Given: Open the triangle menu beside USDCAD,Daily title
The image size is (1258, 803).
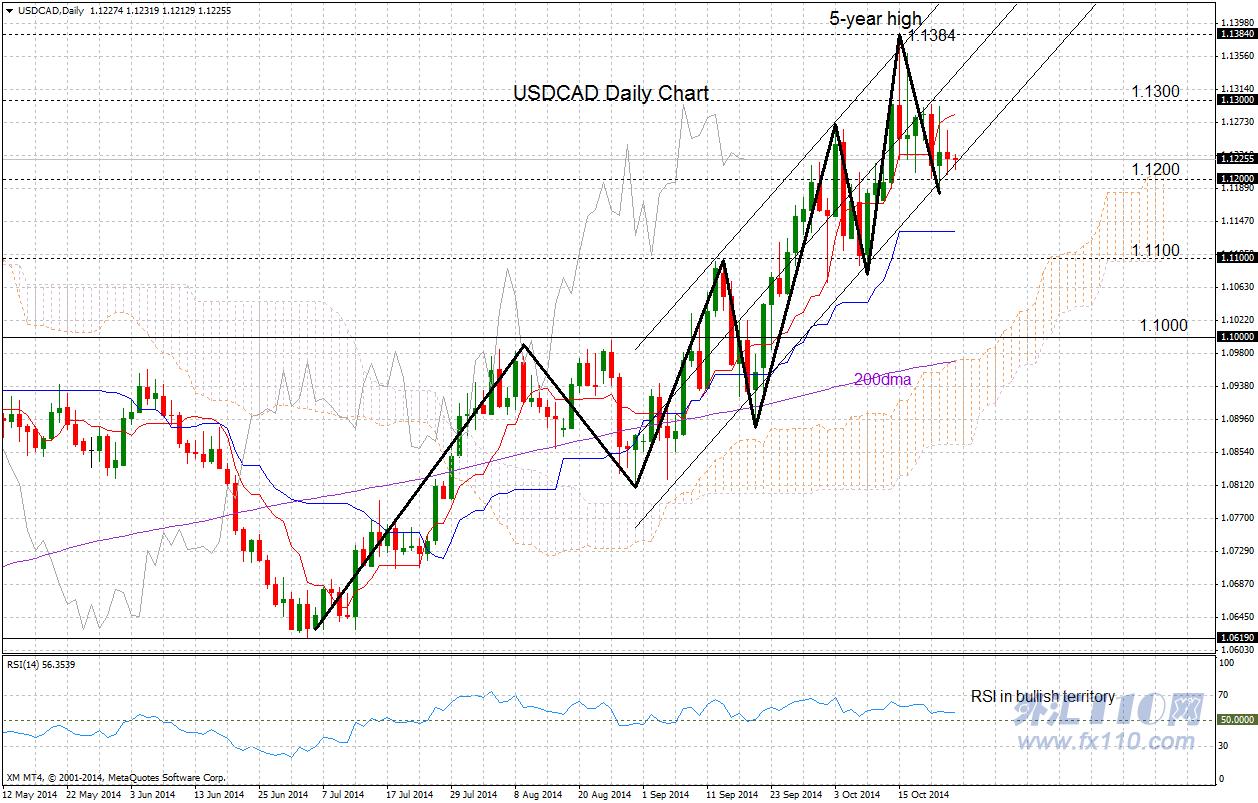Looking at the screenshot, I should (x=9, y=9).
